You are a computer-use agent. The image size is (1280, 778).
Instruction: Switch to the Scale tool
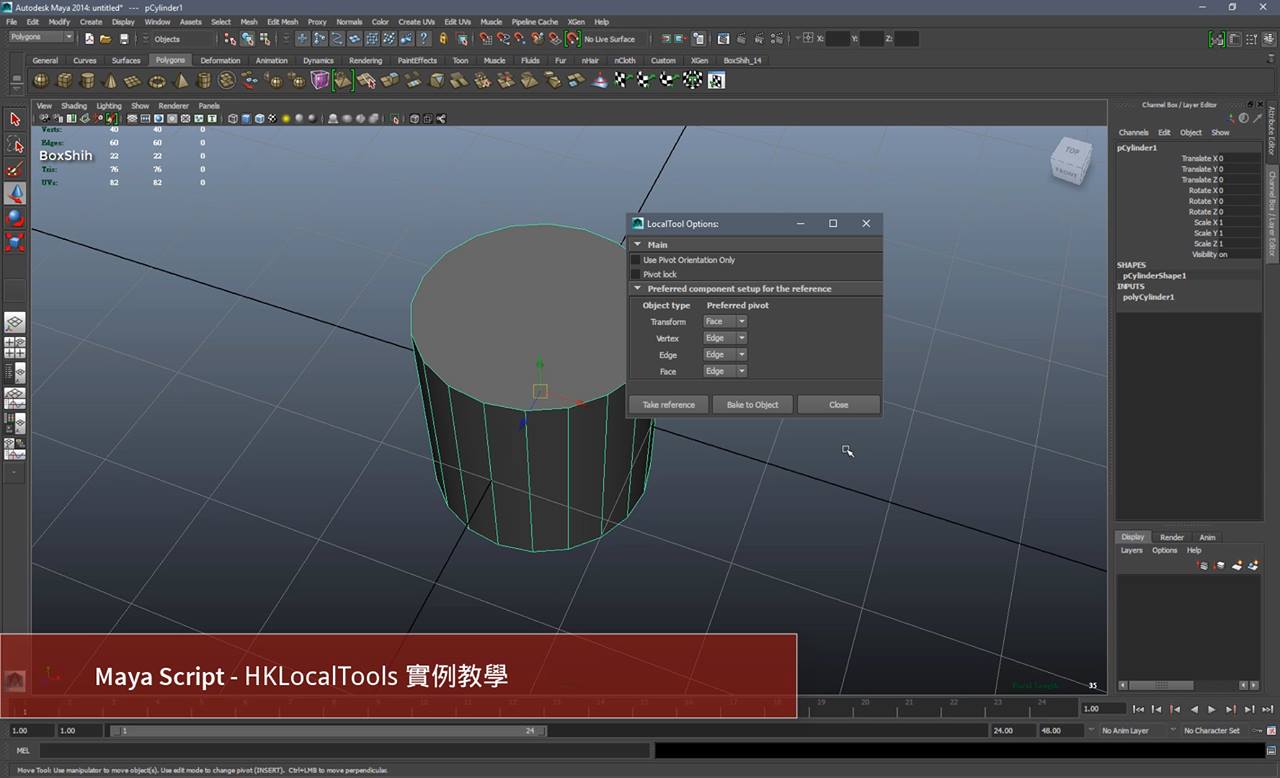tap(15, 242)
